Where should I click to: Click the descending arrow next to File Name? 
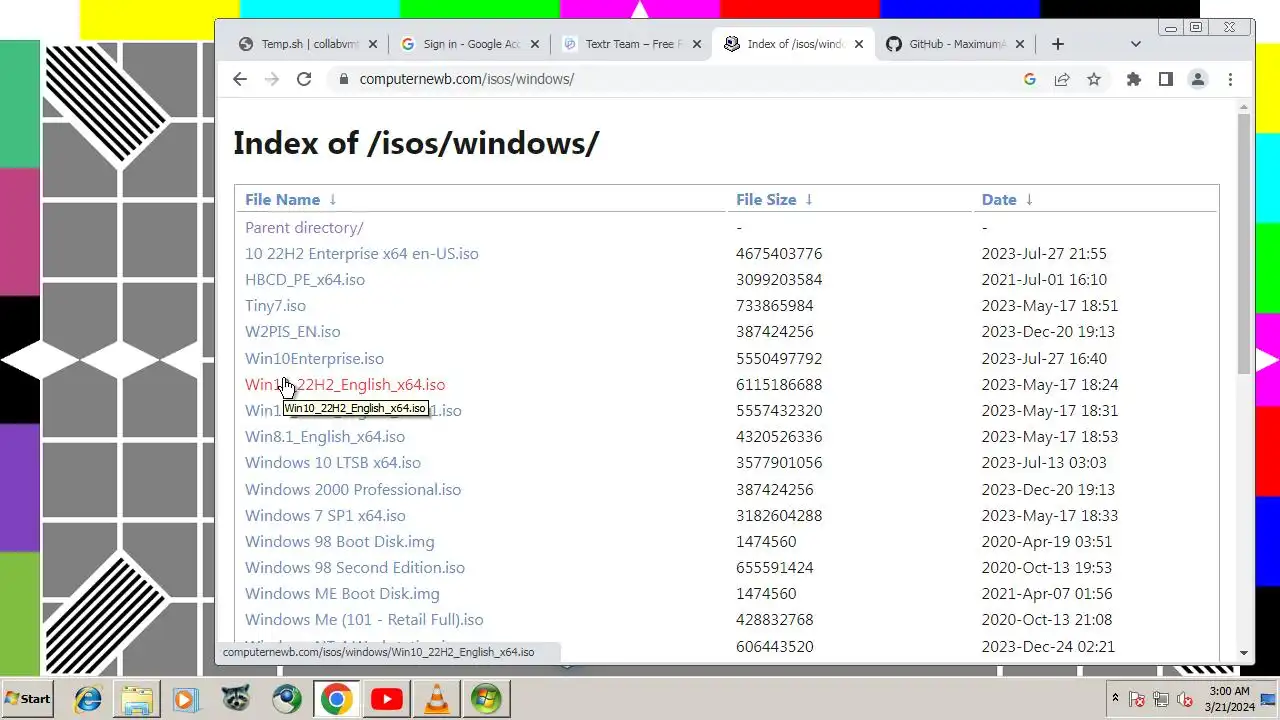point(333,200)
